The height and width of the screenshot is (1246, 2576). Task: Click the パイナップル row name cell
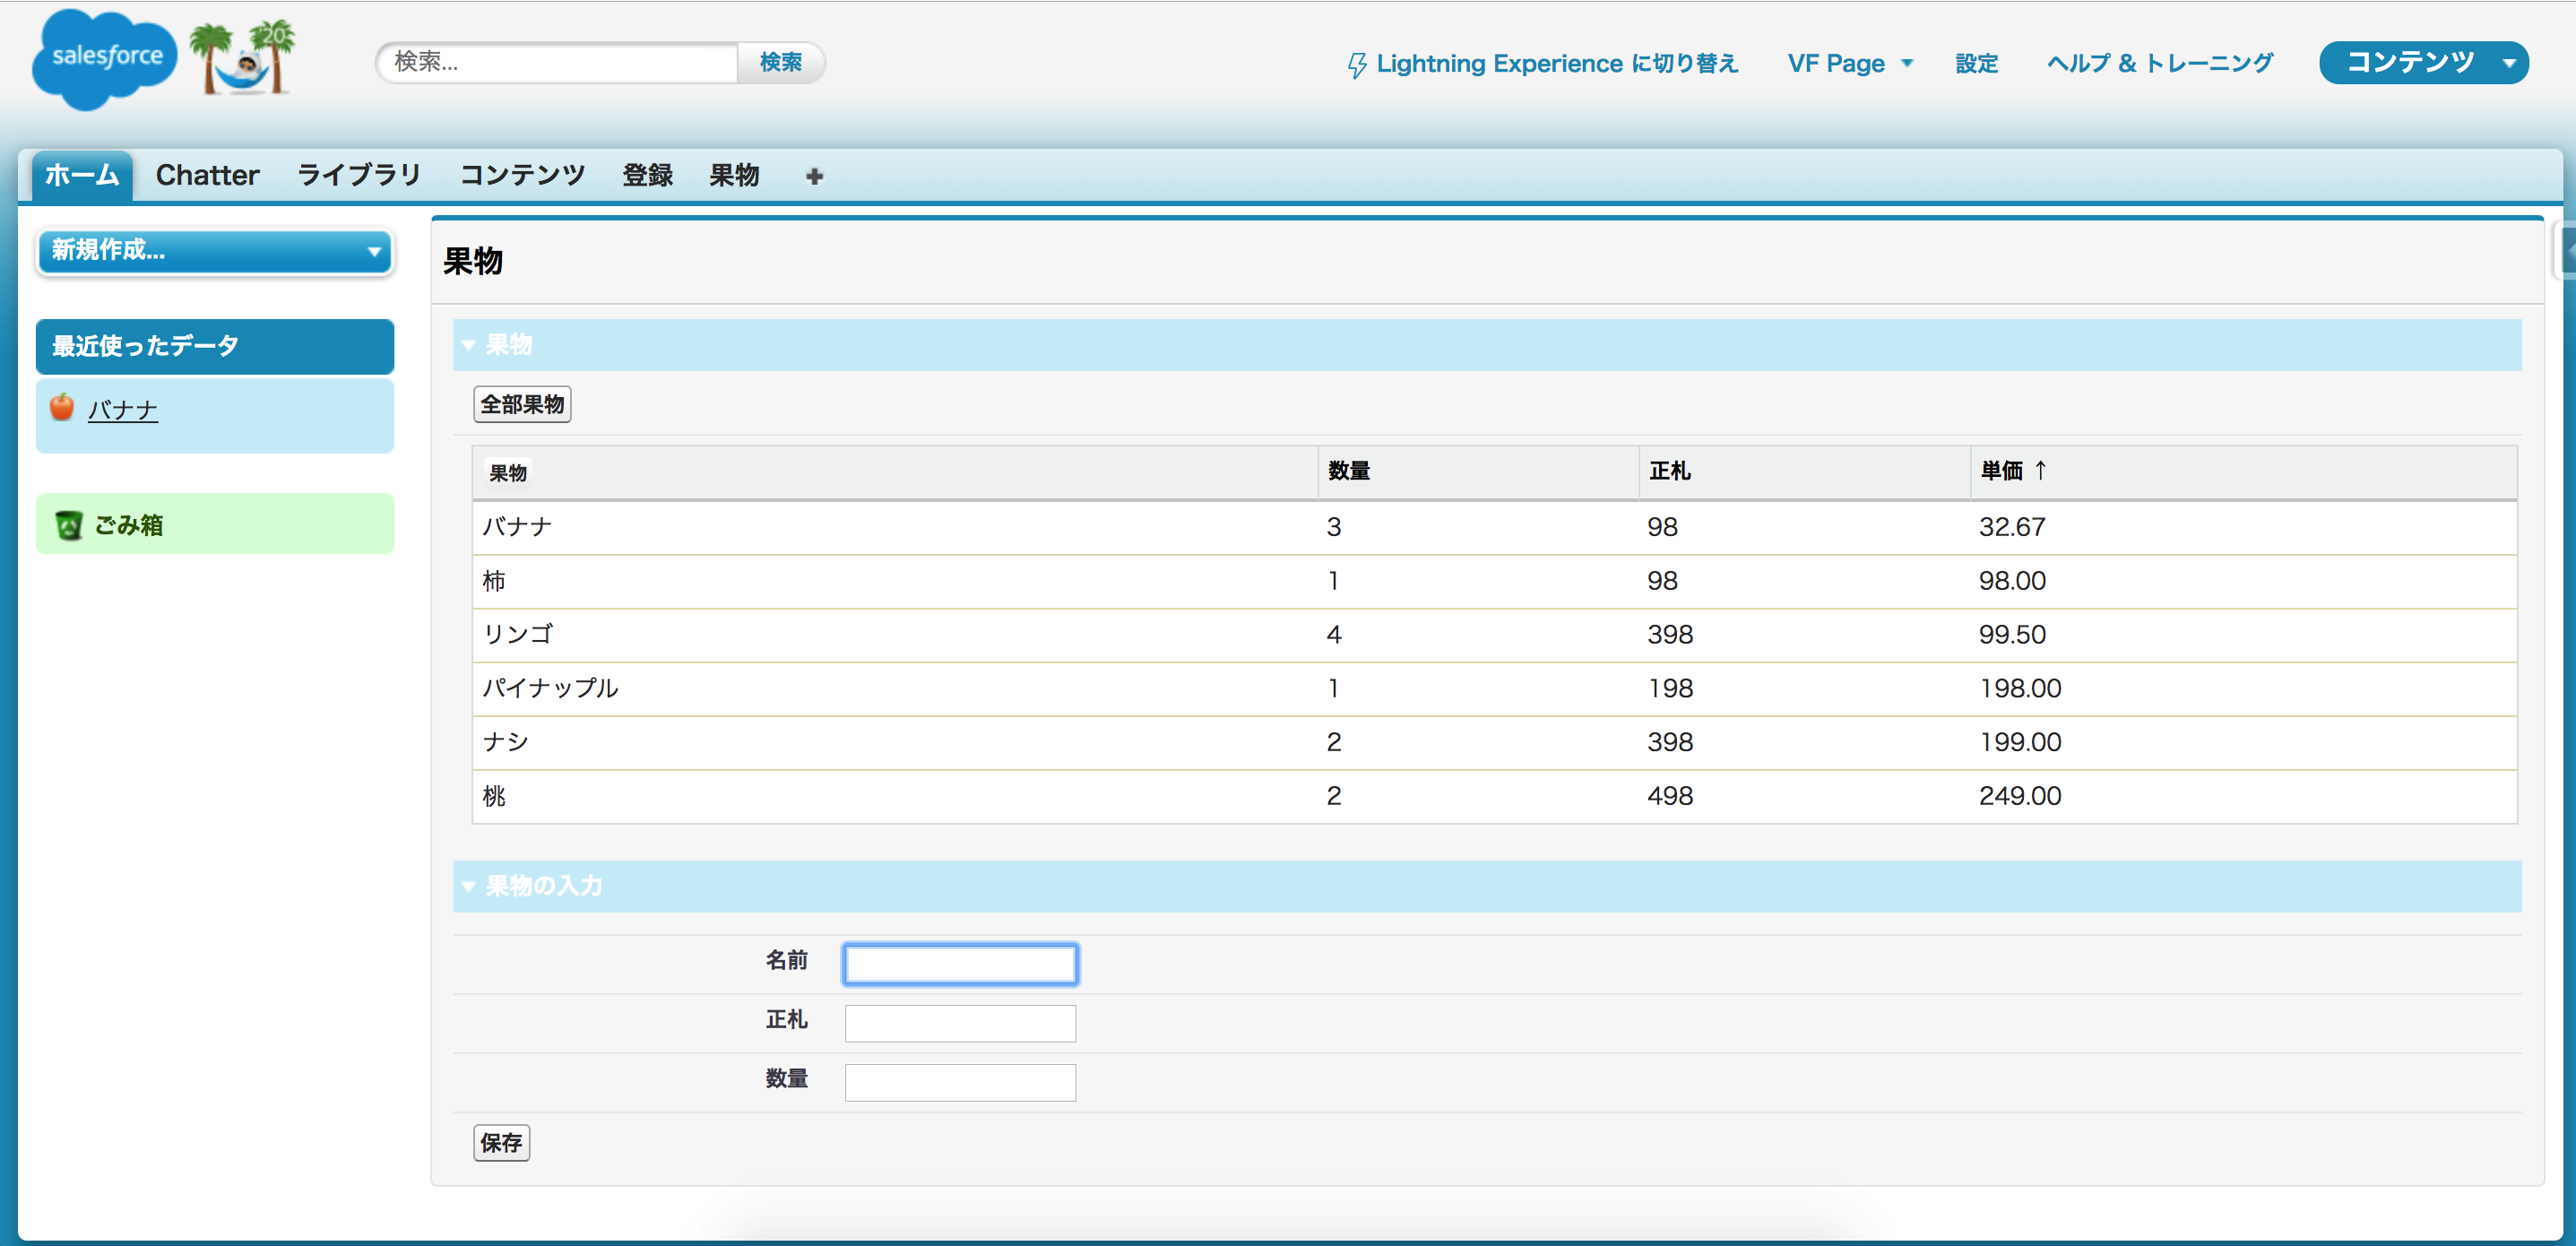point(550,689)
